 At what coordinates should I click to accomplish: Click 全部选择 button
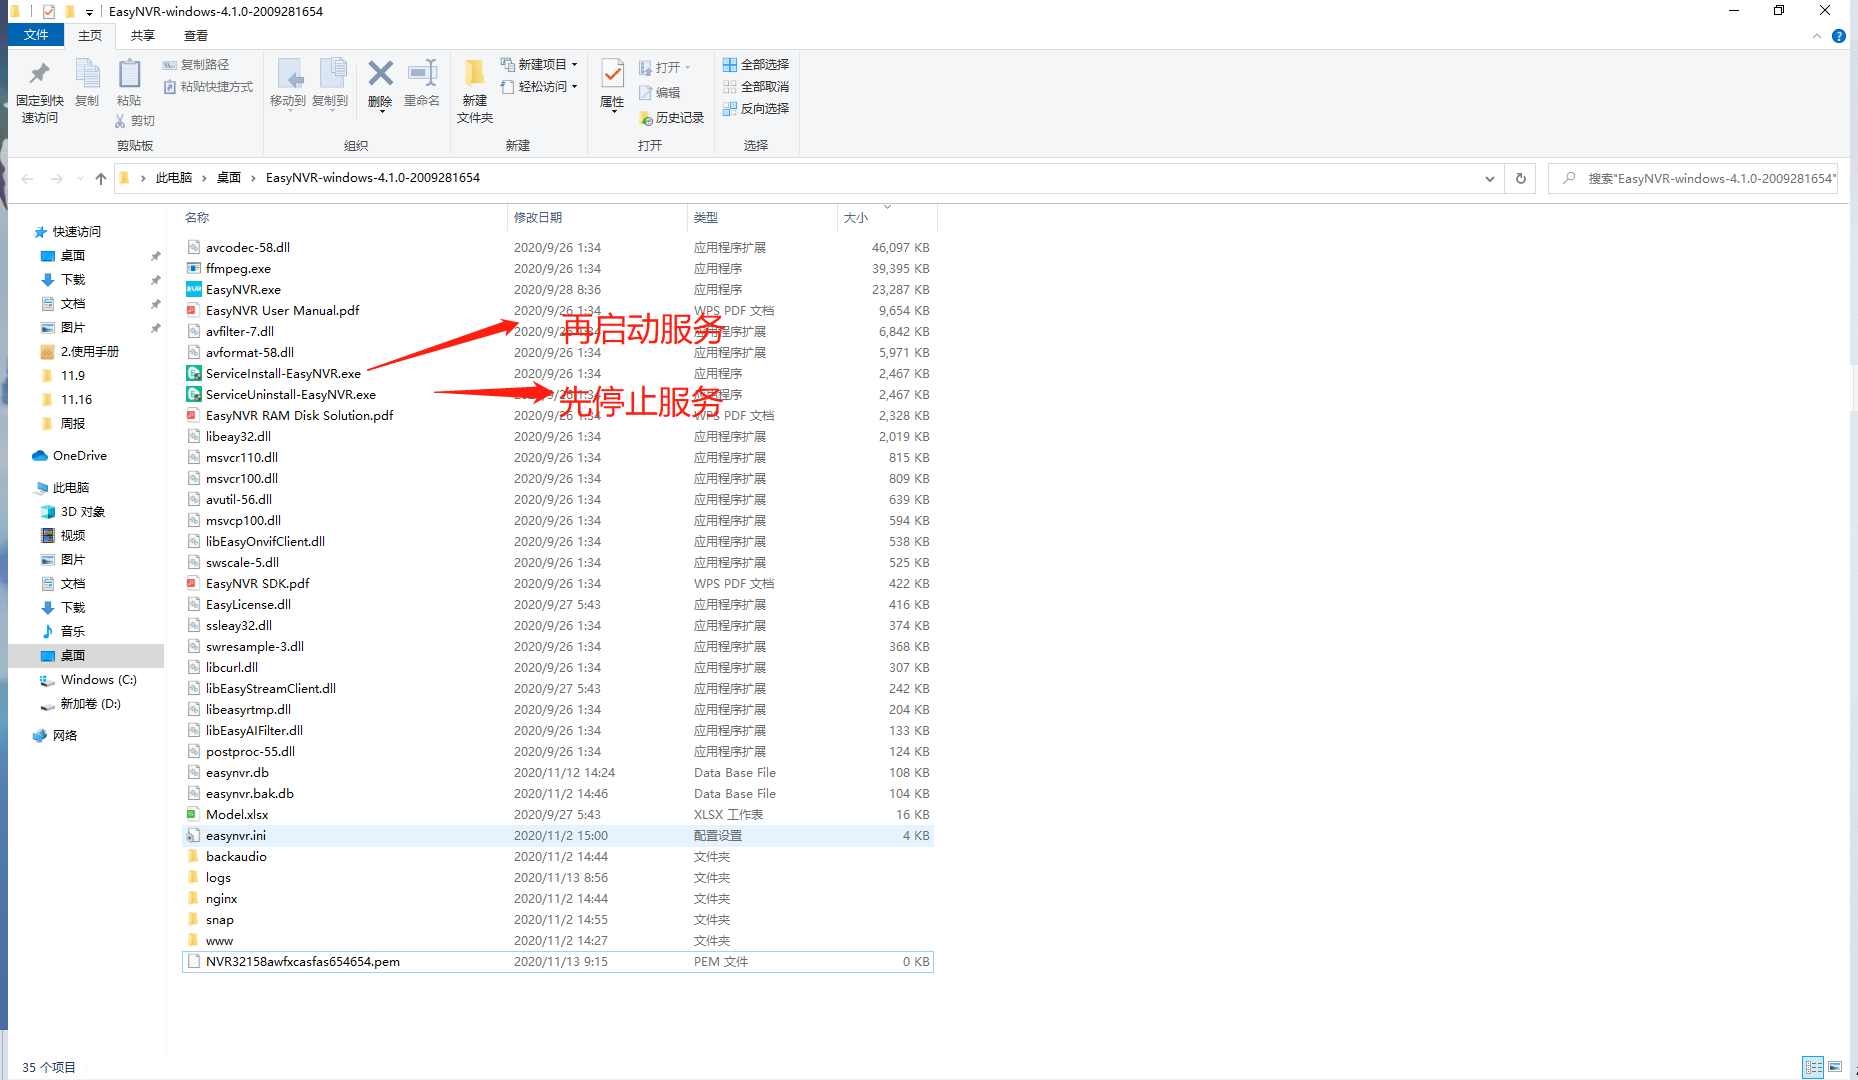[x=756, y=65]
